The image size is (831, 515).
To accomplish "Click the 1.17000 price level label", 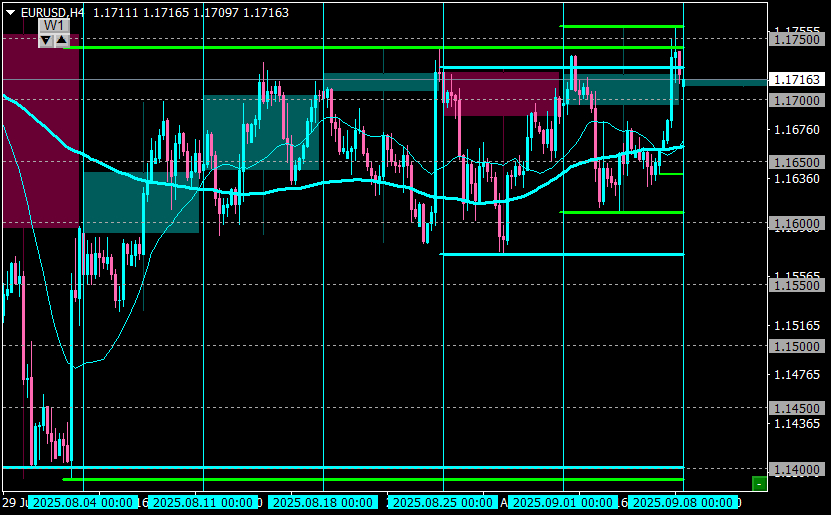I will tap(797, 101).
